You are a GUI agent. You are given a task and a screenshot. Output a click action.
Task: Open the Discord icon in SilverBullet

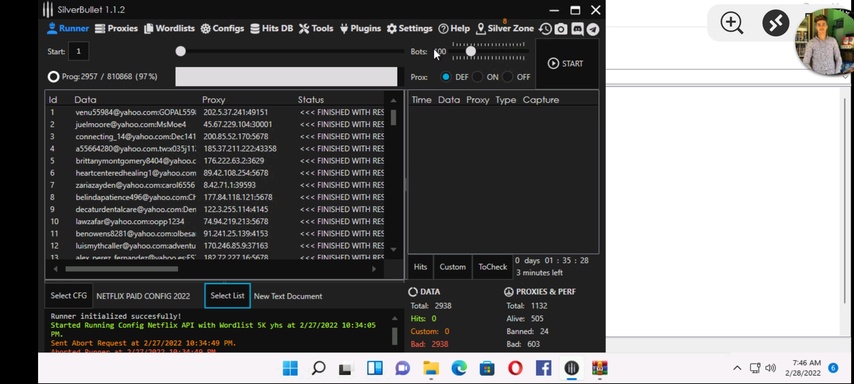pos(577,29)
